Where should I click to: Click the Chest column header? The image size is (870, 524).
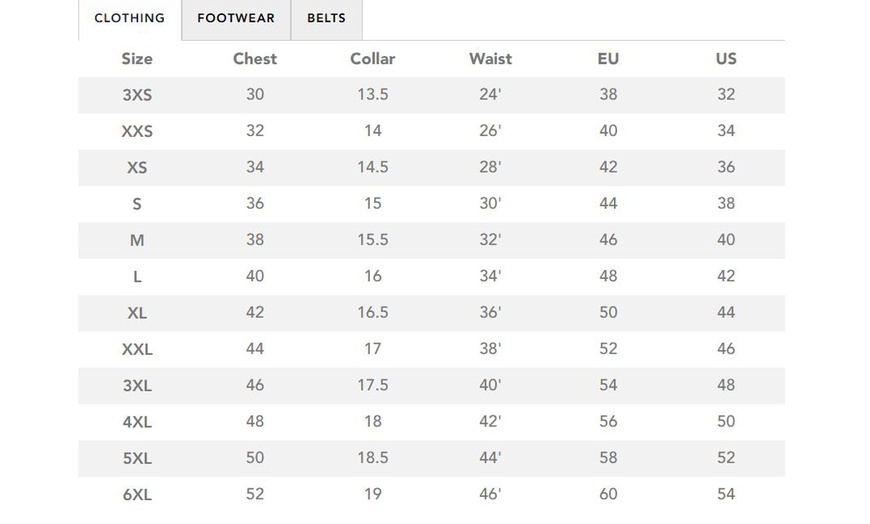pyautogui.click(x=255, y=59)
